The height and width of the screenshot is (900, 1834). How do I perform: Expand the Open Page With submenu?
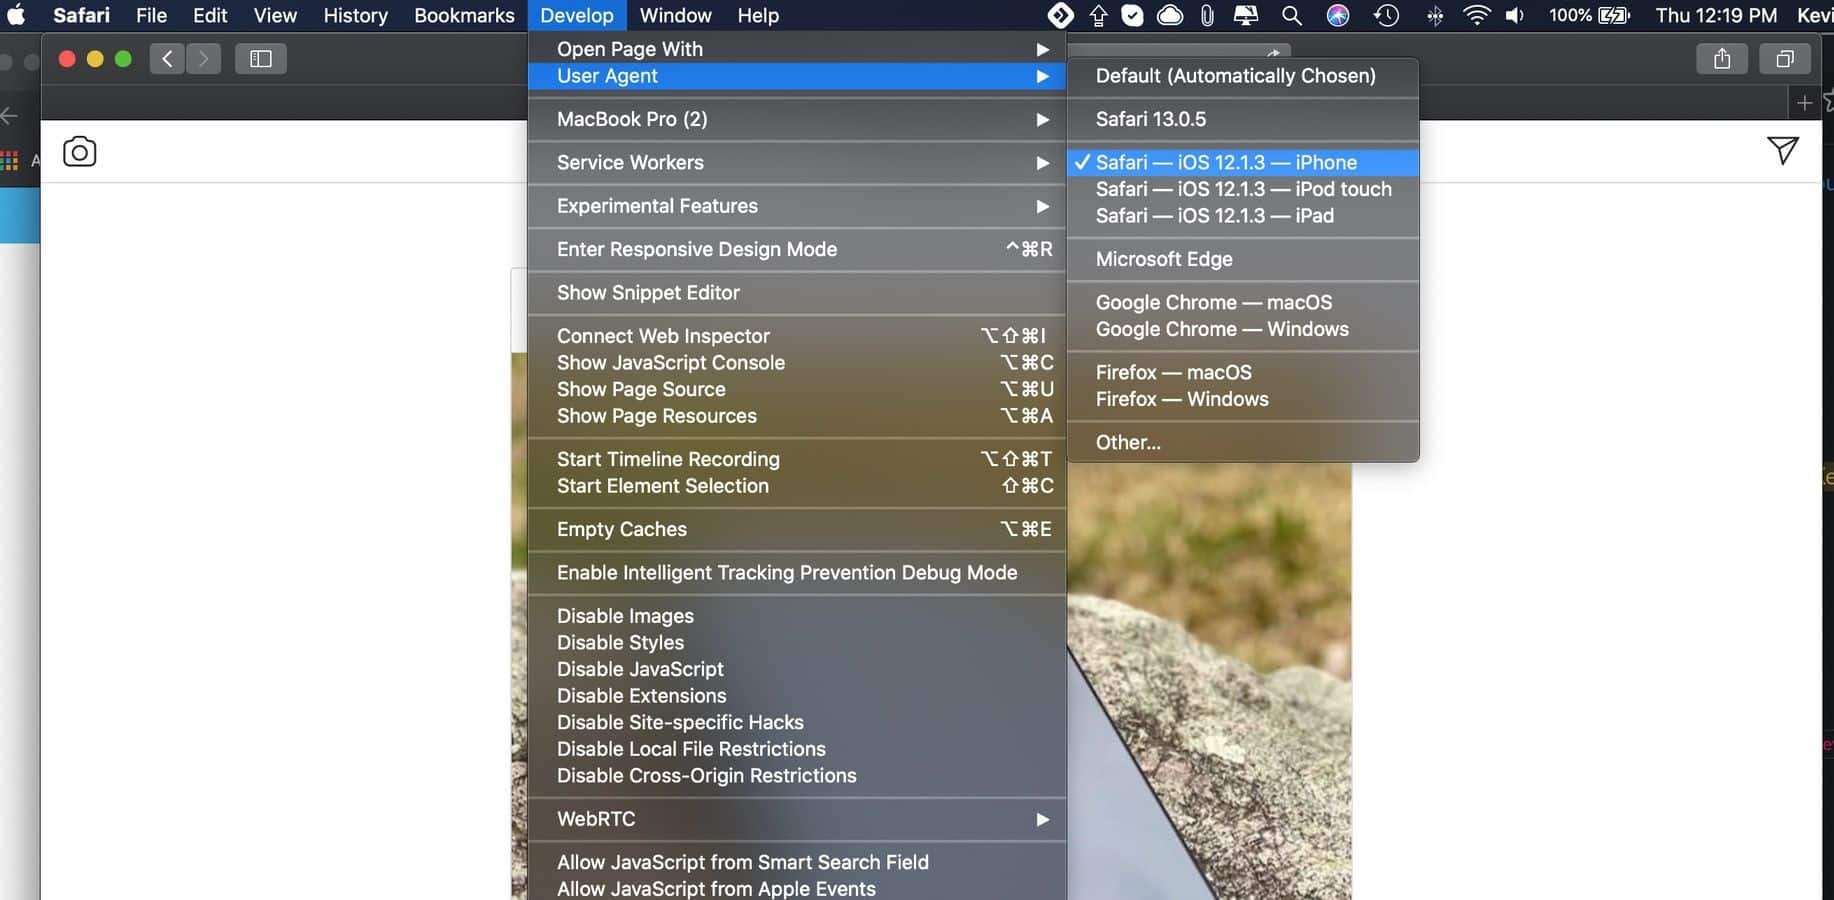[x=797, y=49]
